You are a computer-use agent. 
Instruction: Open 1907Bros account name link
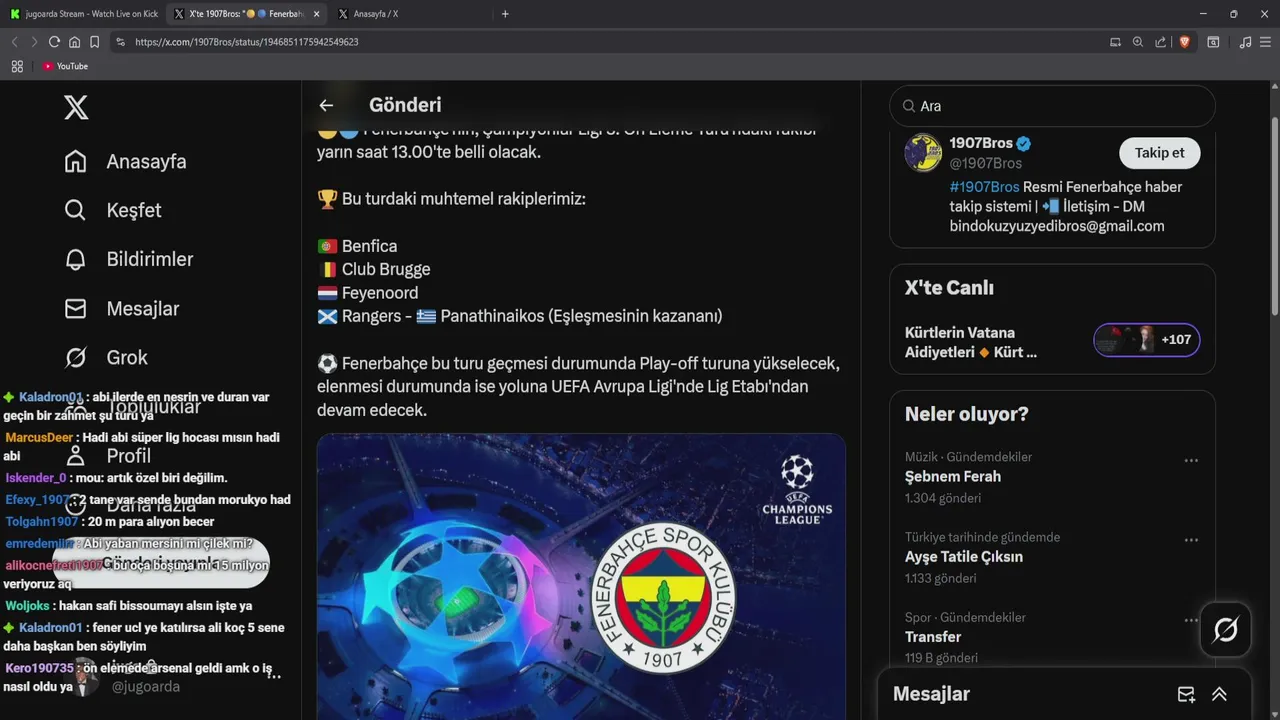click(x=981, y=143)
